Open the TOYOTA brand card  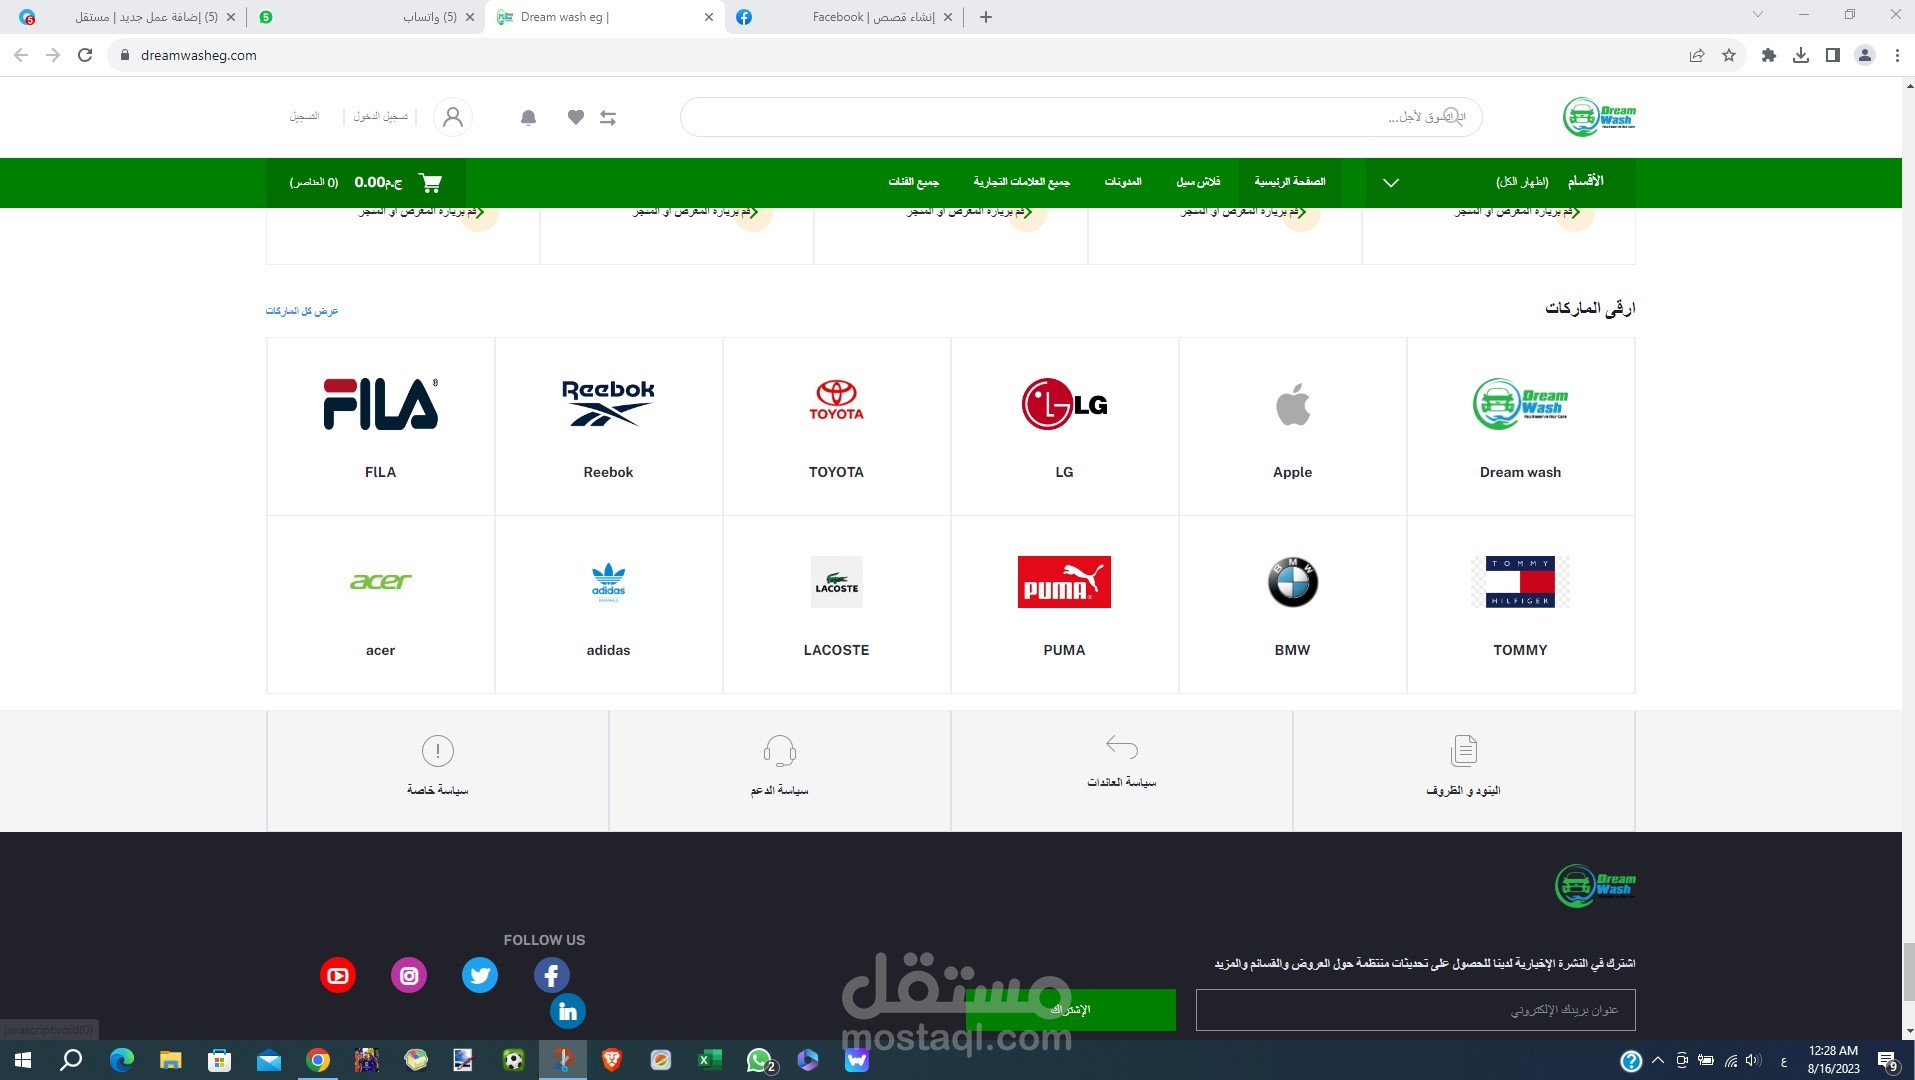click(x=837, y=427)
